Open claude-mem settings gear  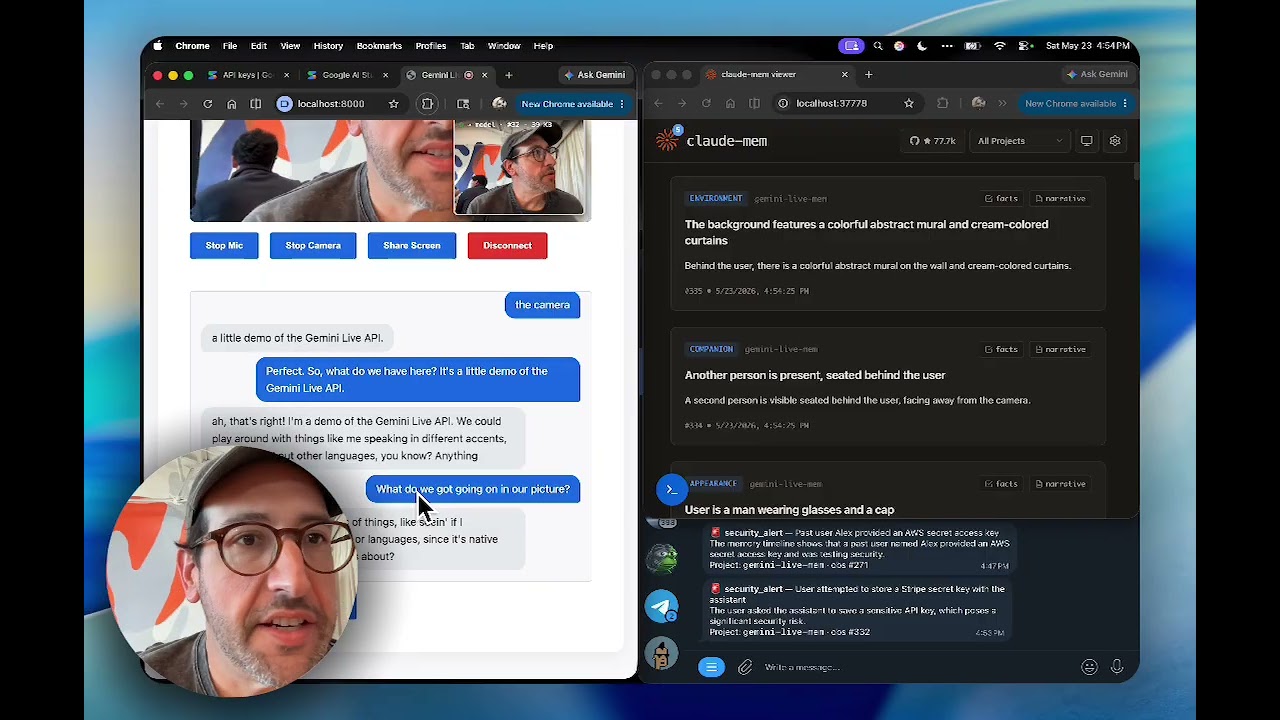pos(1115,141)
